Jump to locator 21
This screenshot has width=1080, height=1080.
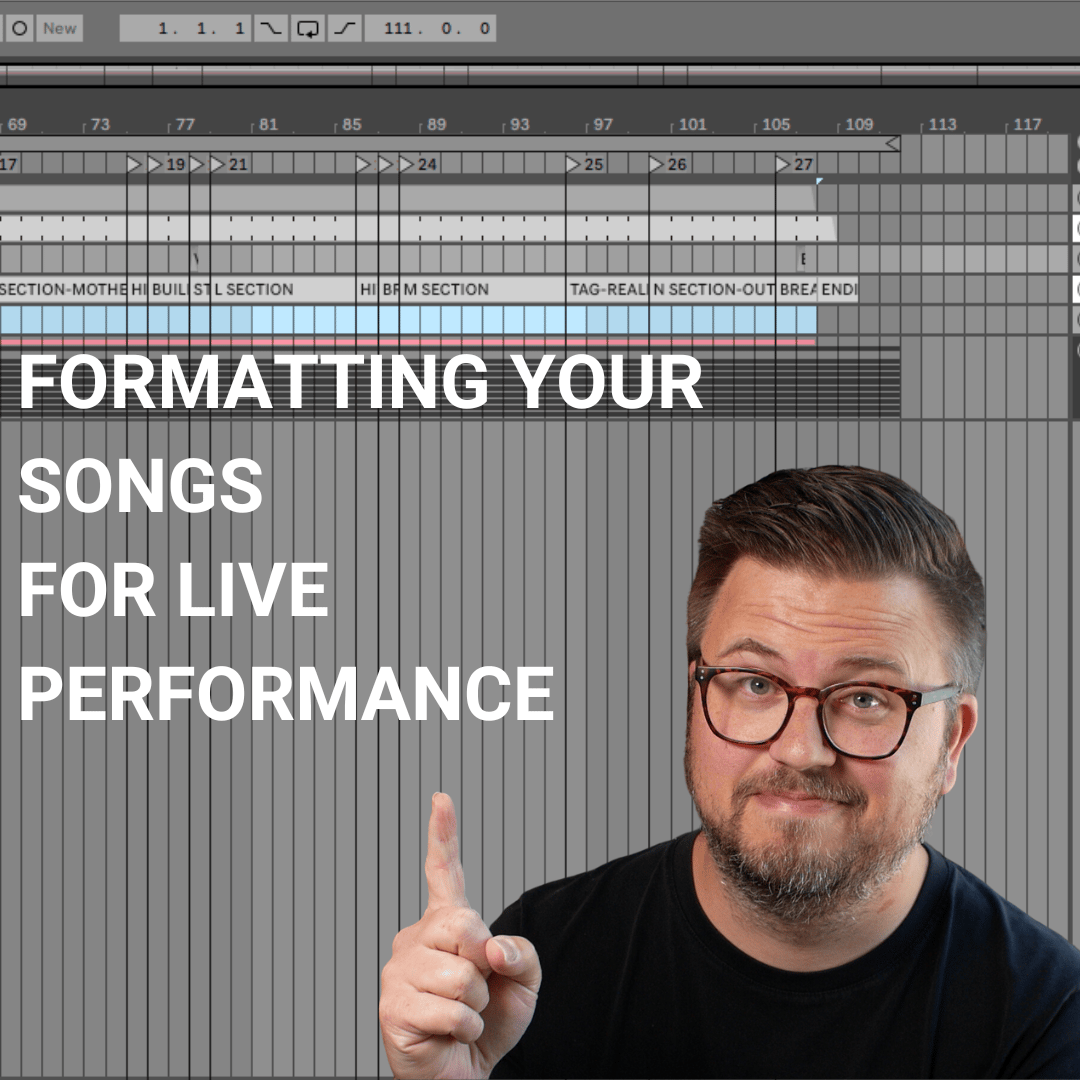tap(218, 164)
